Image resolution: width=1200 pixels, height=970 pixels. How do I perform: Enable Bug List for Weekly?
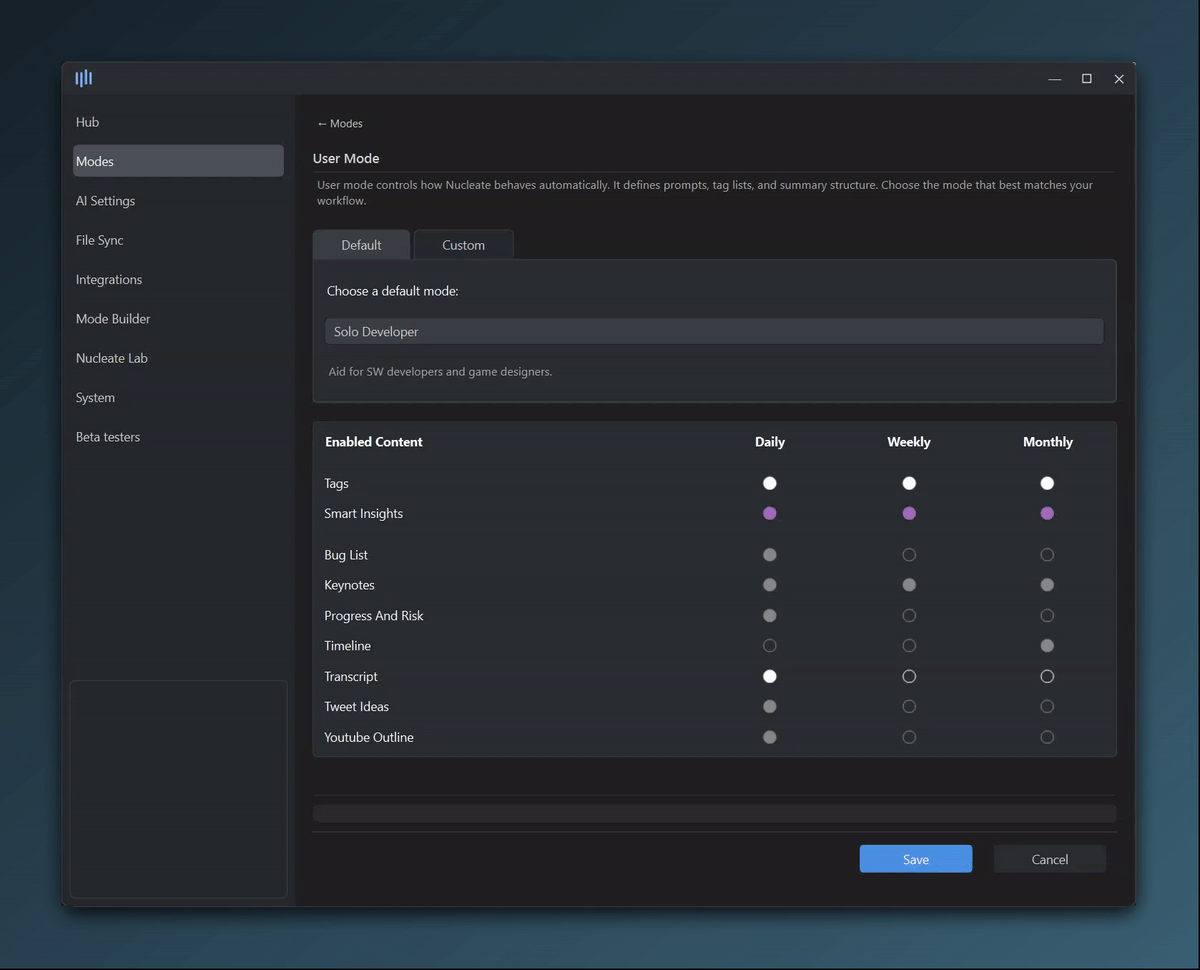[x=909, y=555]
